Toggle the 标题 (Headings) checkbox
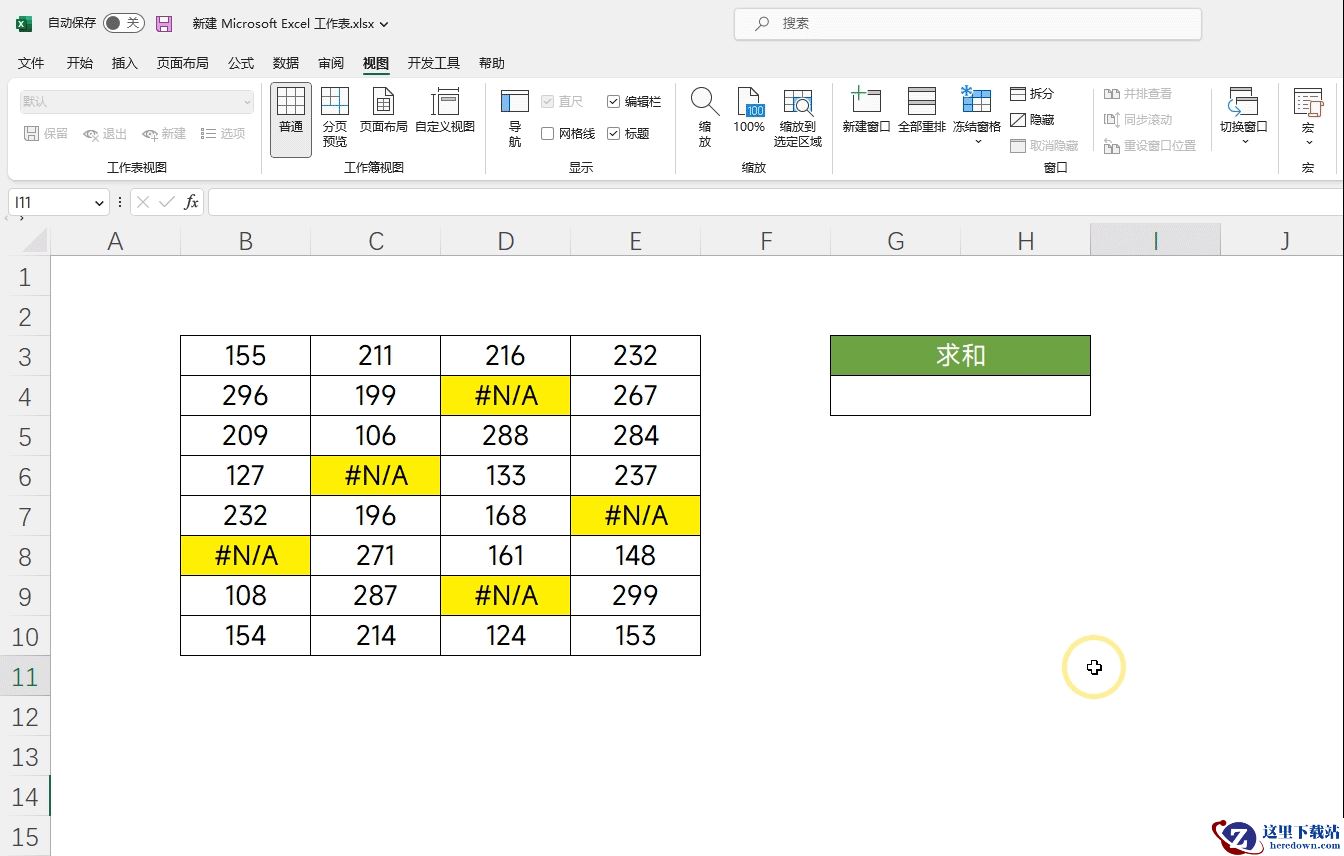The image size is (1344, 856). pyautogui.click(x=613, y=134)
